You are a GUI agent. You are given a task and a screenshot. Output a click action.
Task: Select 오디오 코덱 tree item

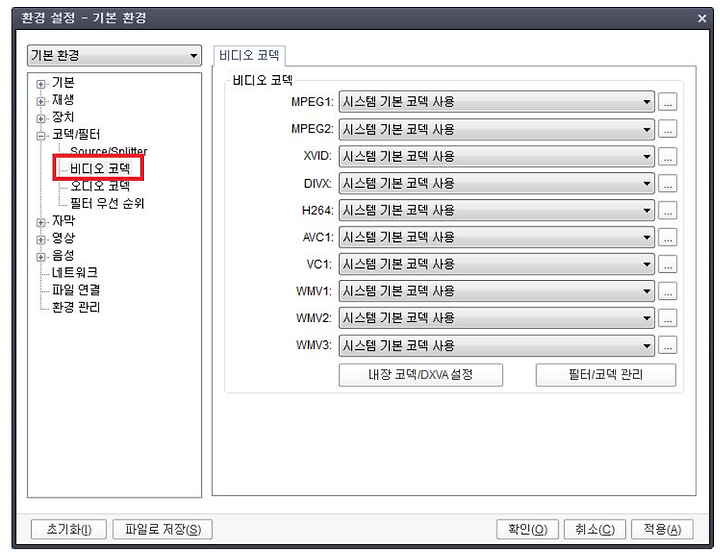[100, 186]
